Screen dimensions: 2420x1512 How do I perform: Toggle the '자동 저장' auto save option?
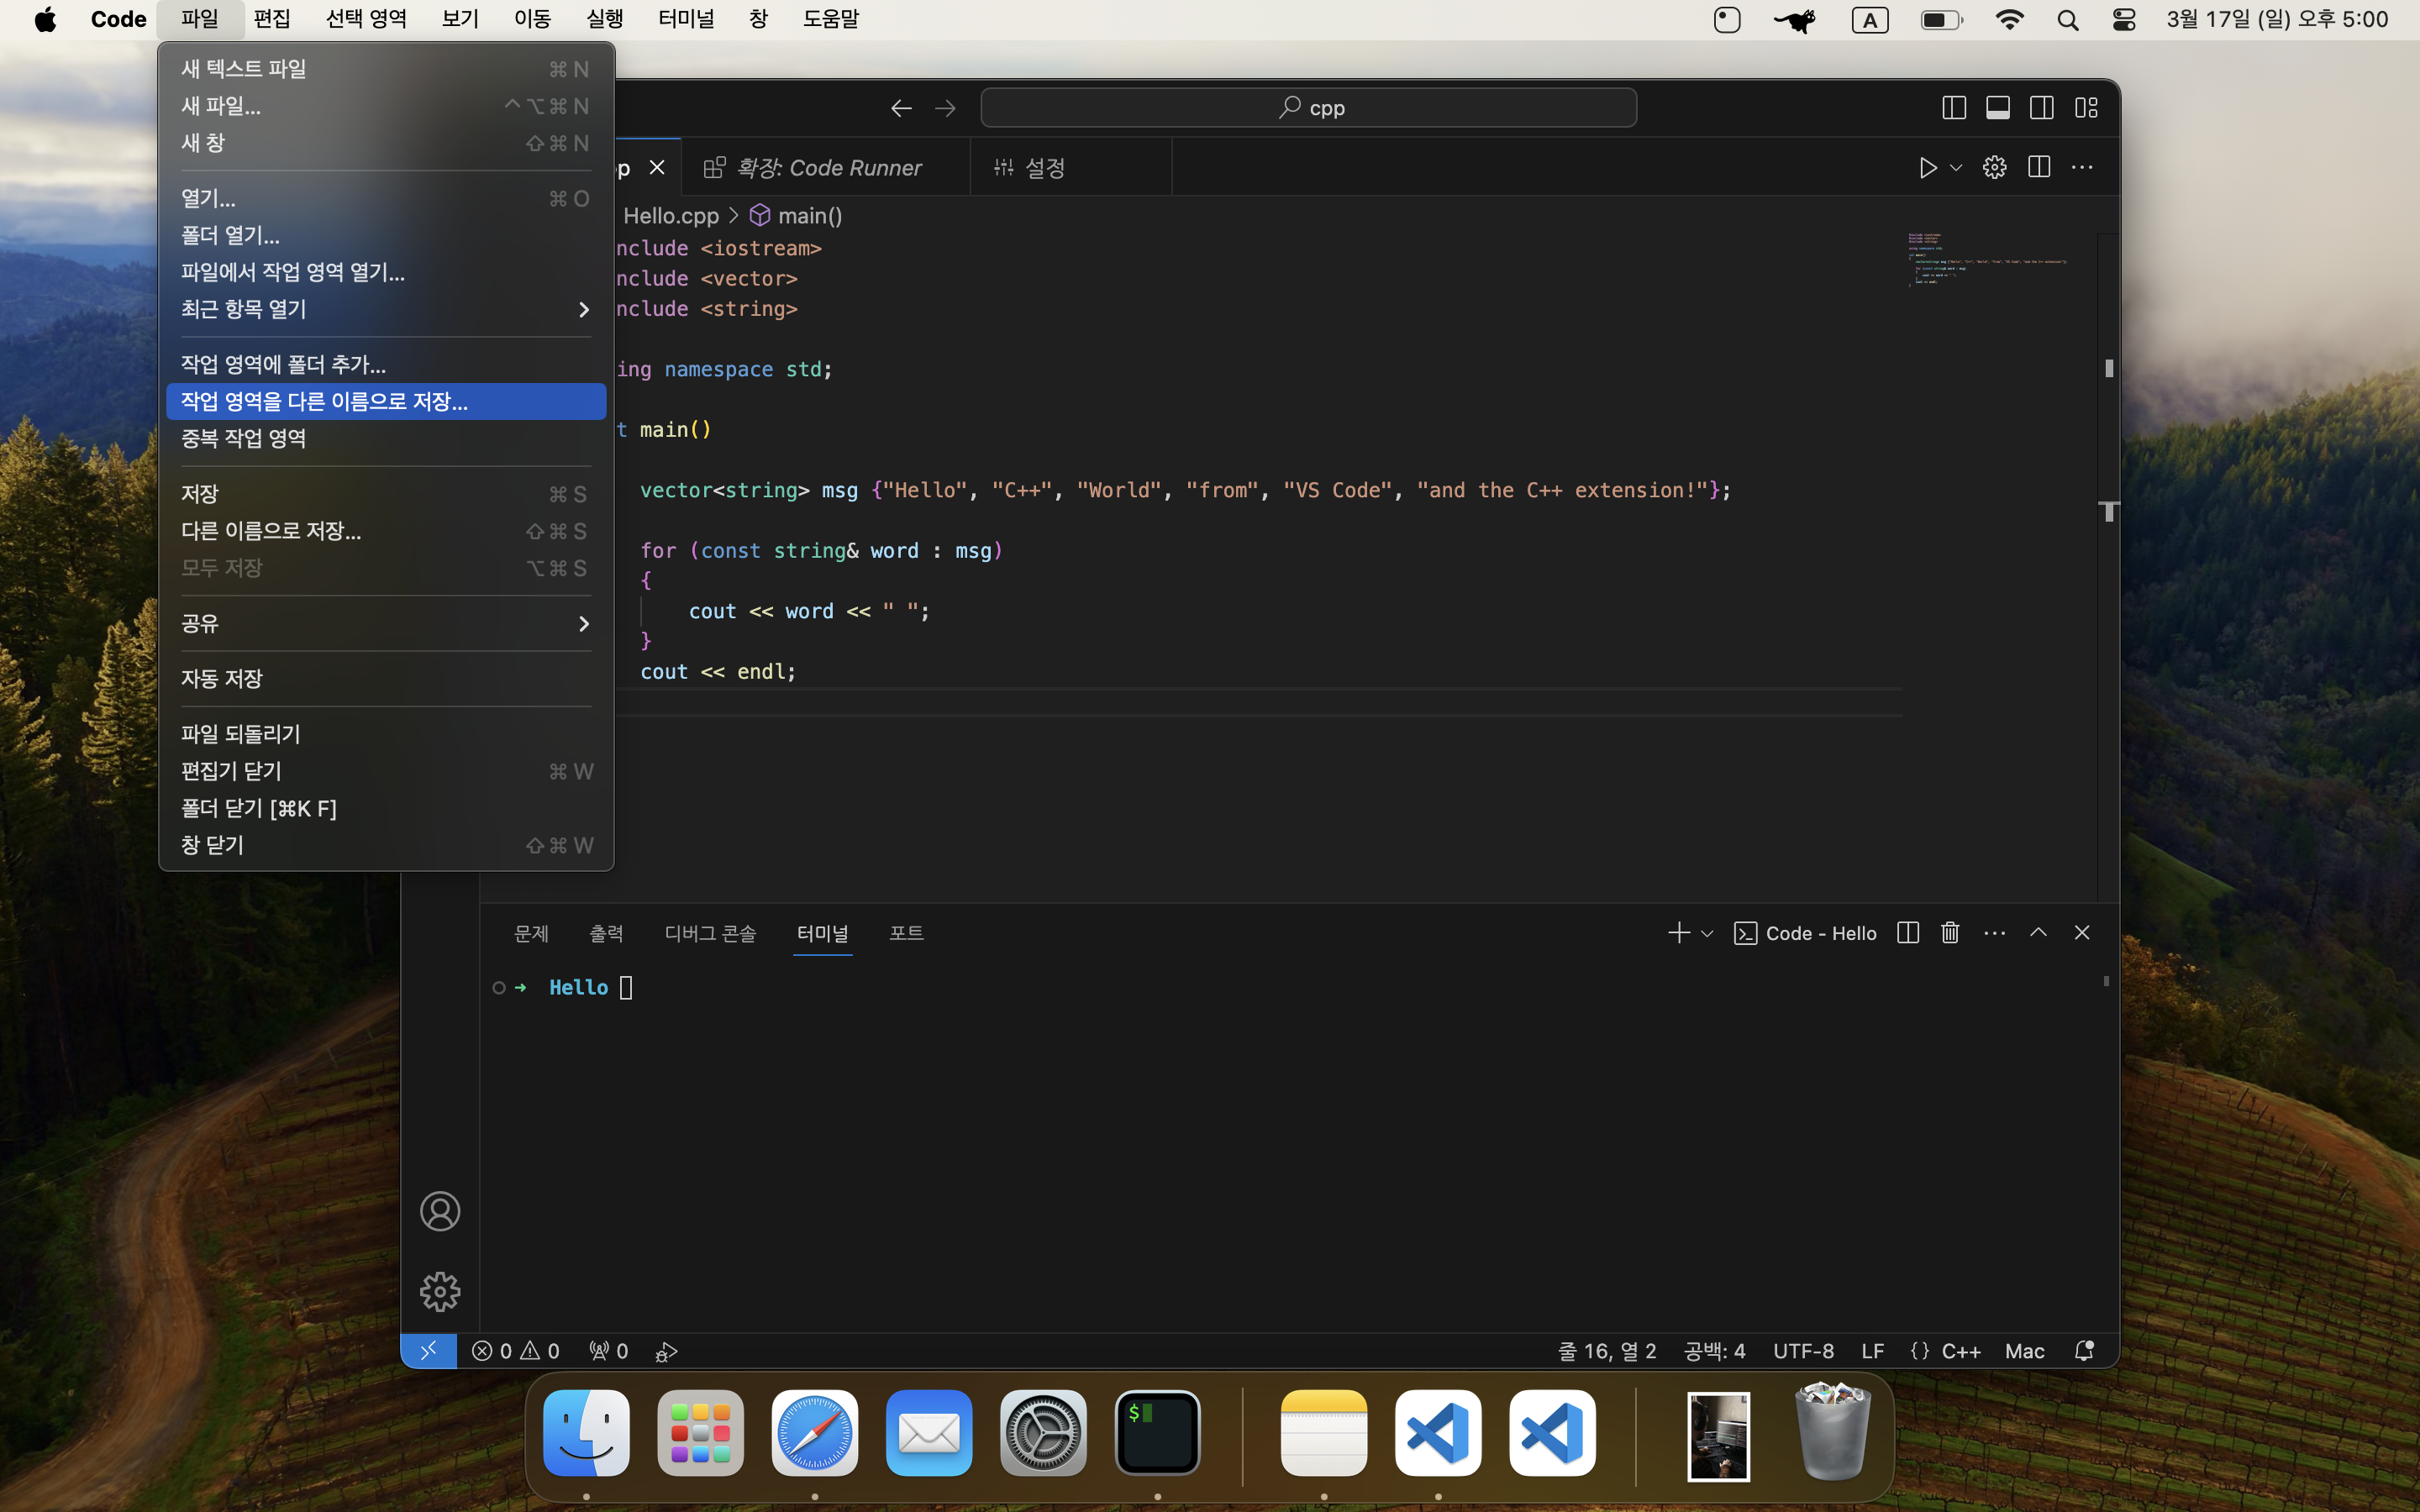(x=222, y=679)
